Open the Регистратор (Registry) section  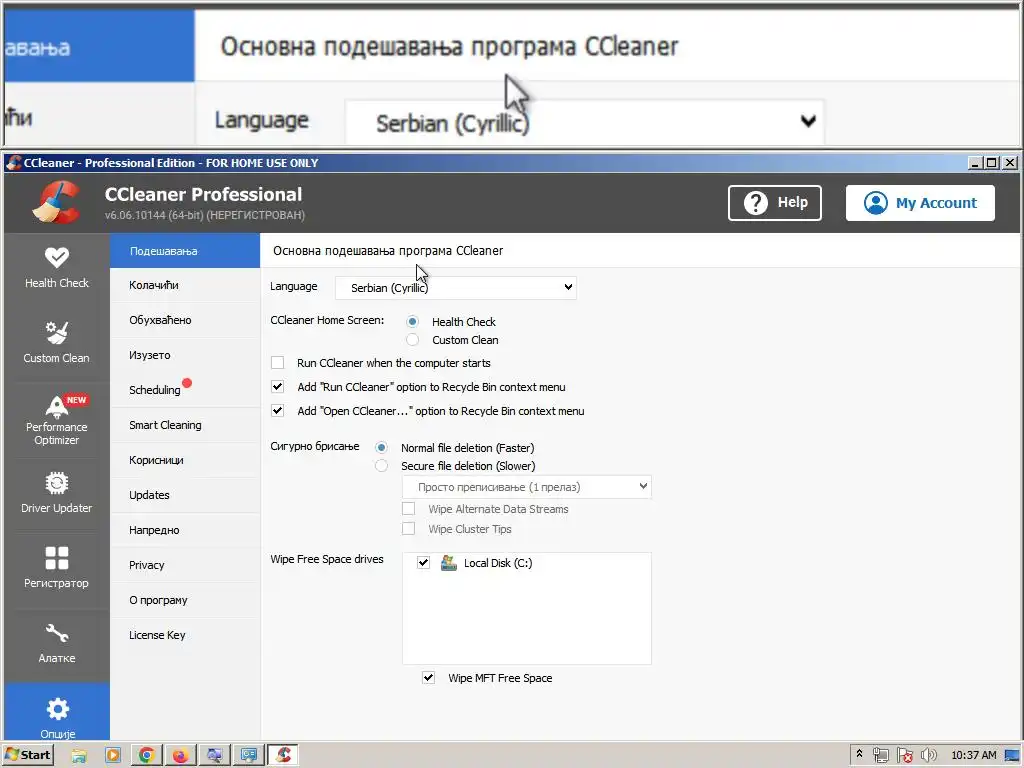point(57,568)
